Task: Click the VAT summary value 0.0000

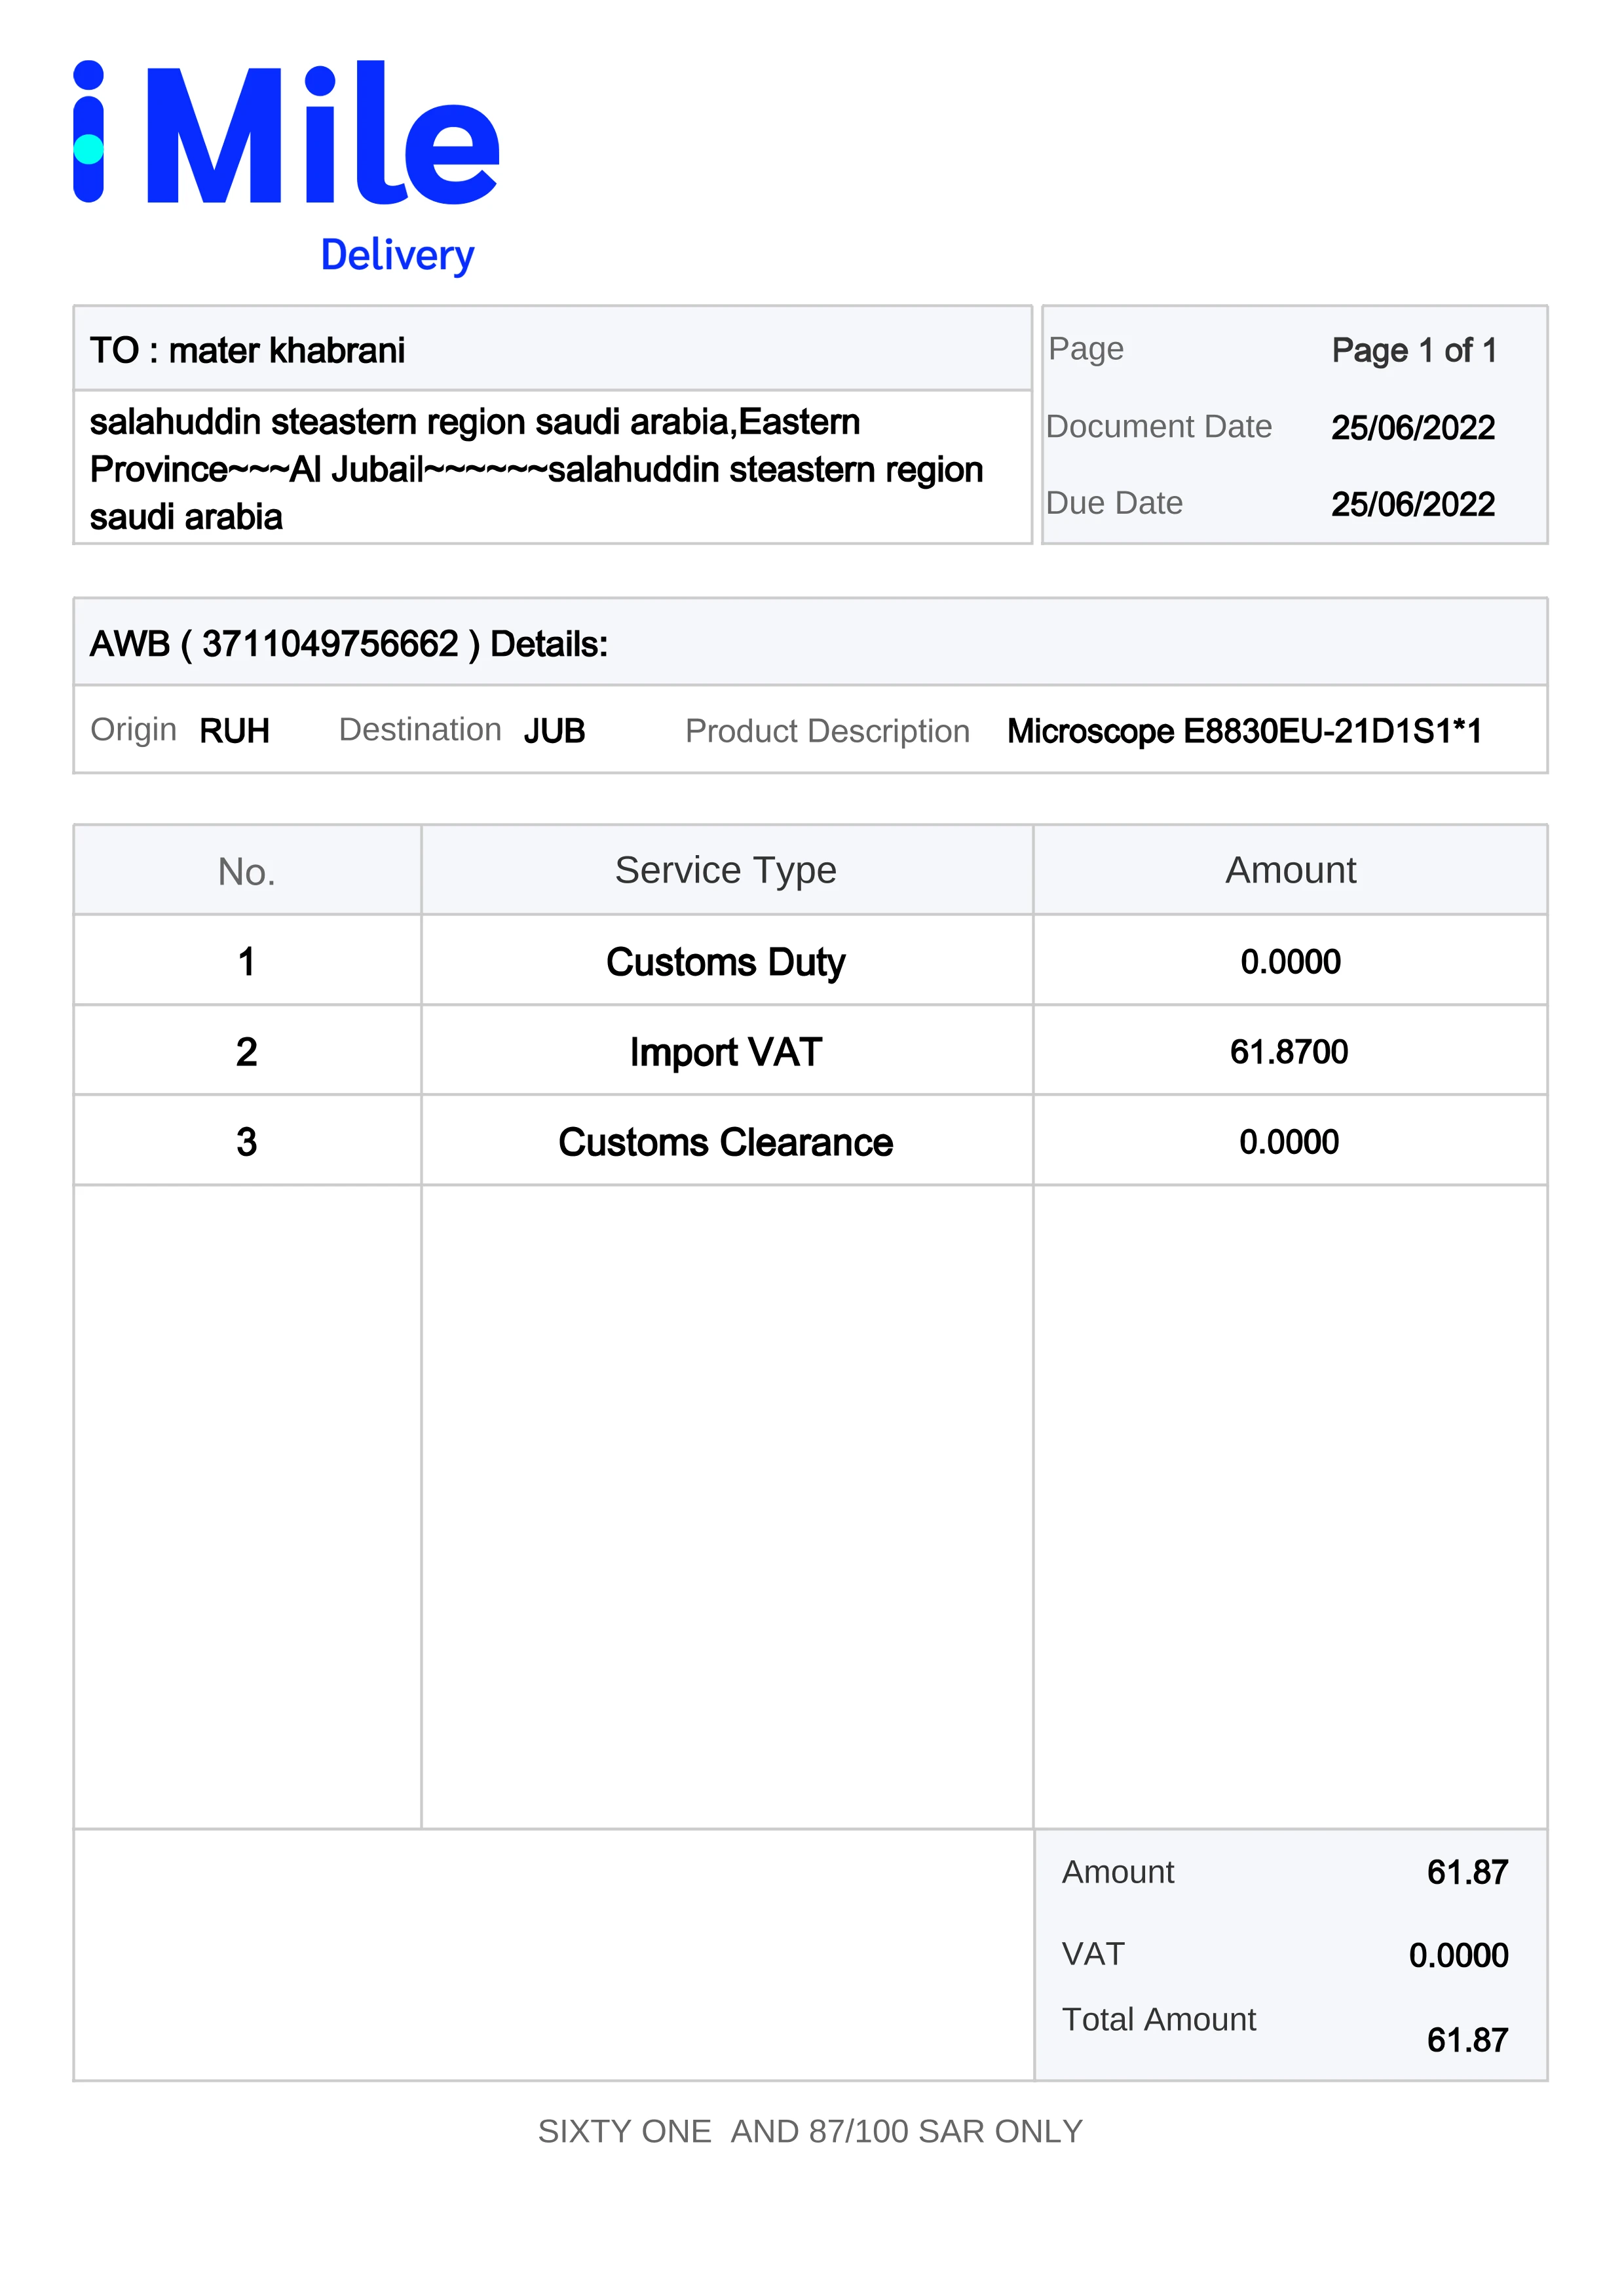Action: click(x=1457, y=1956)
